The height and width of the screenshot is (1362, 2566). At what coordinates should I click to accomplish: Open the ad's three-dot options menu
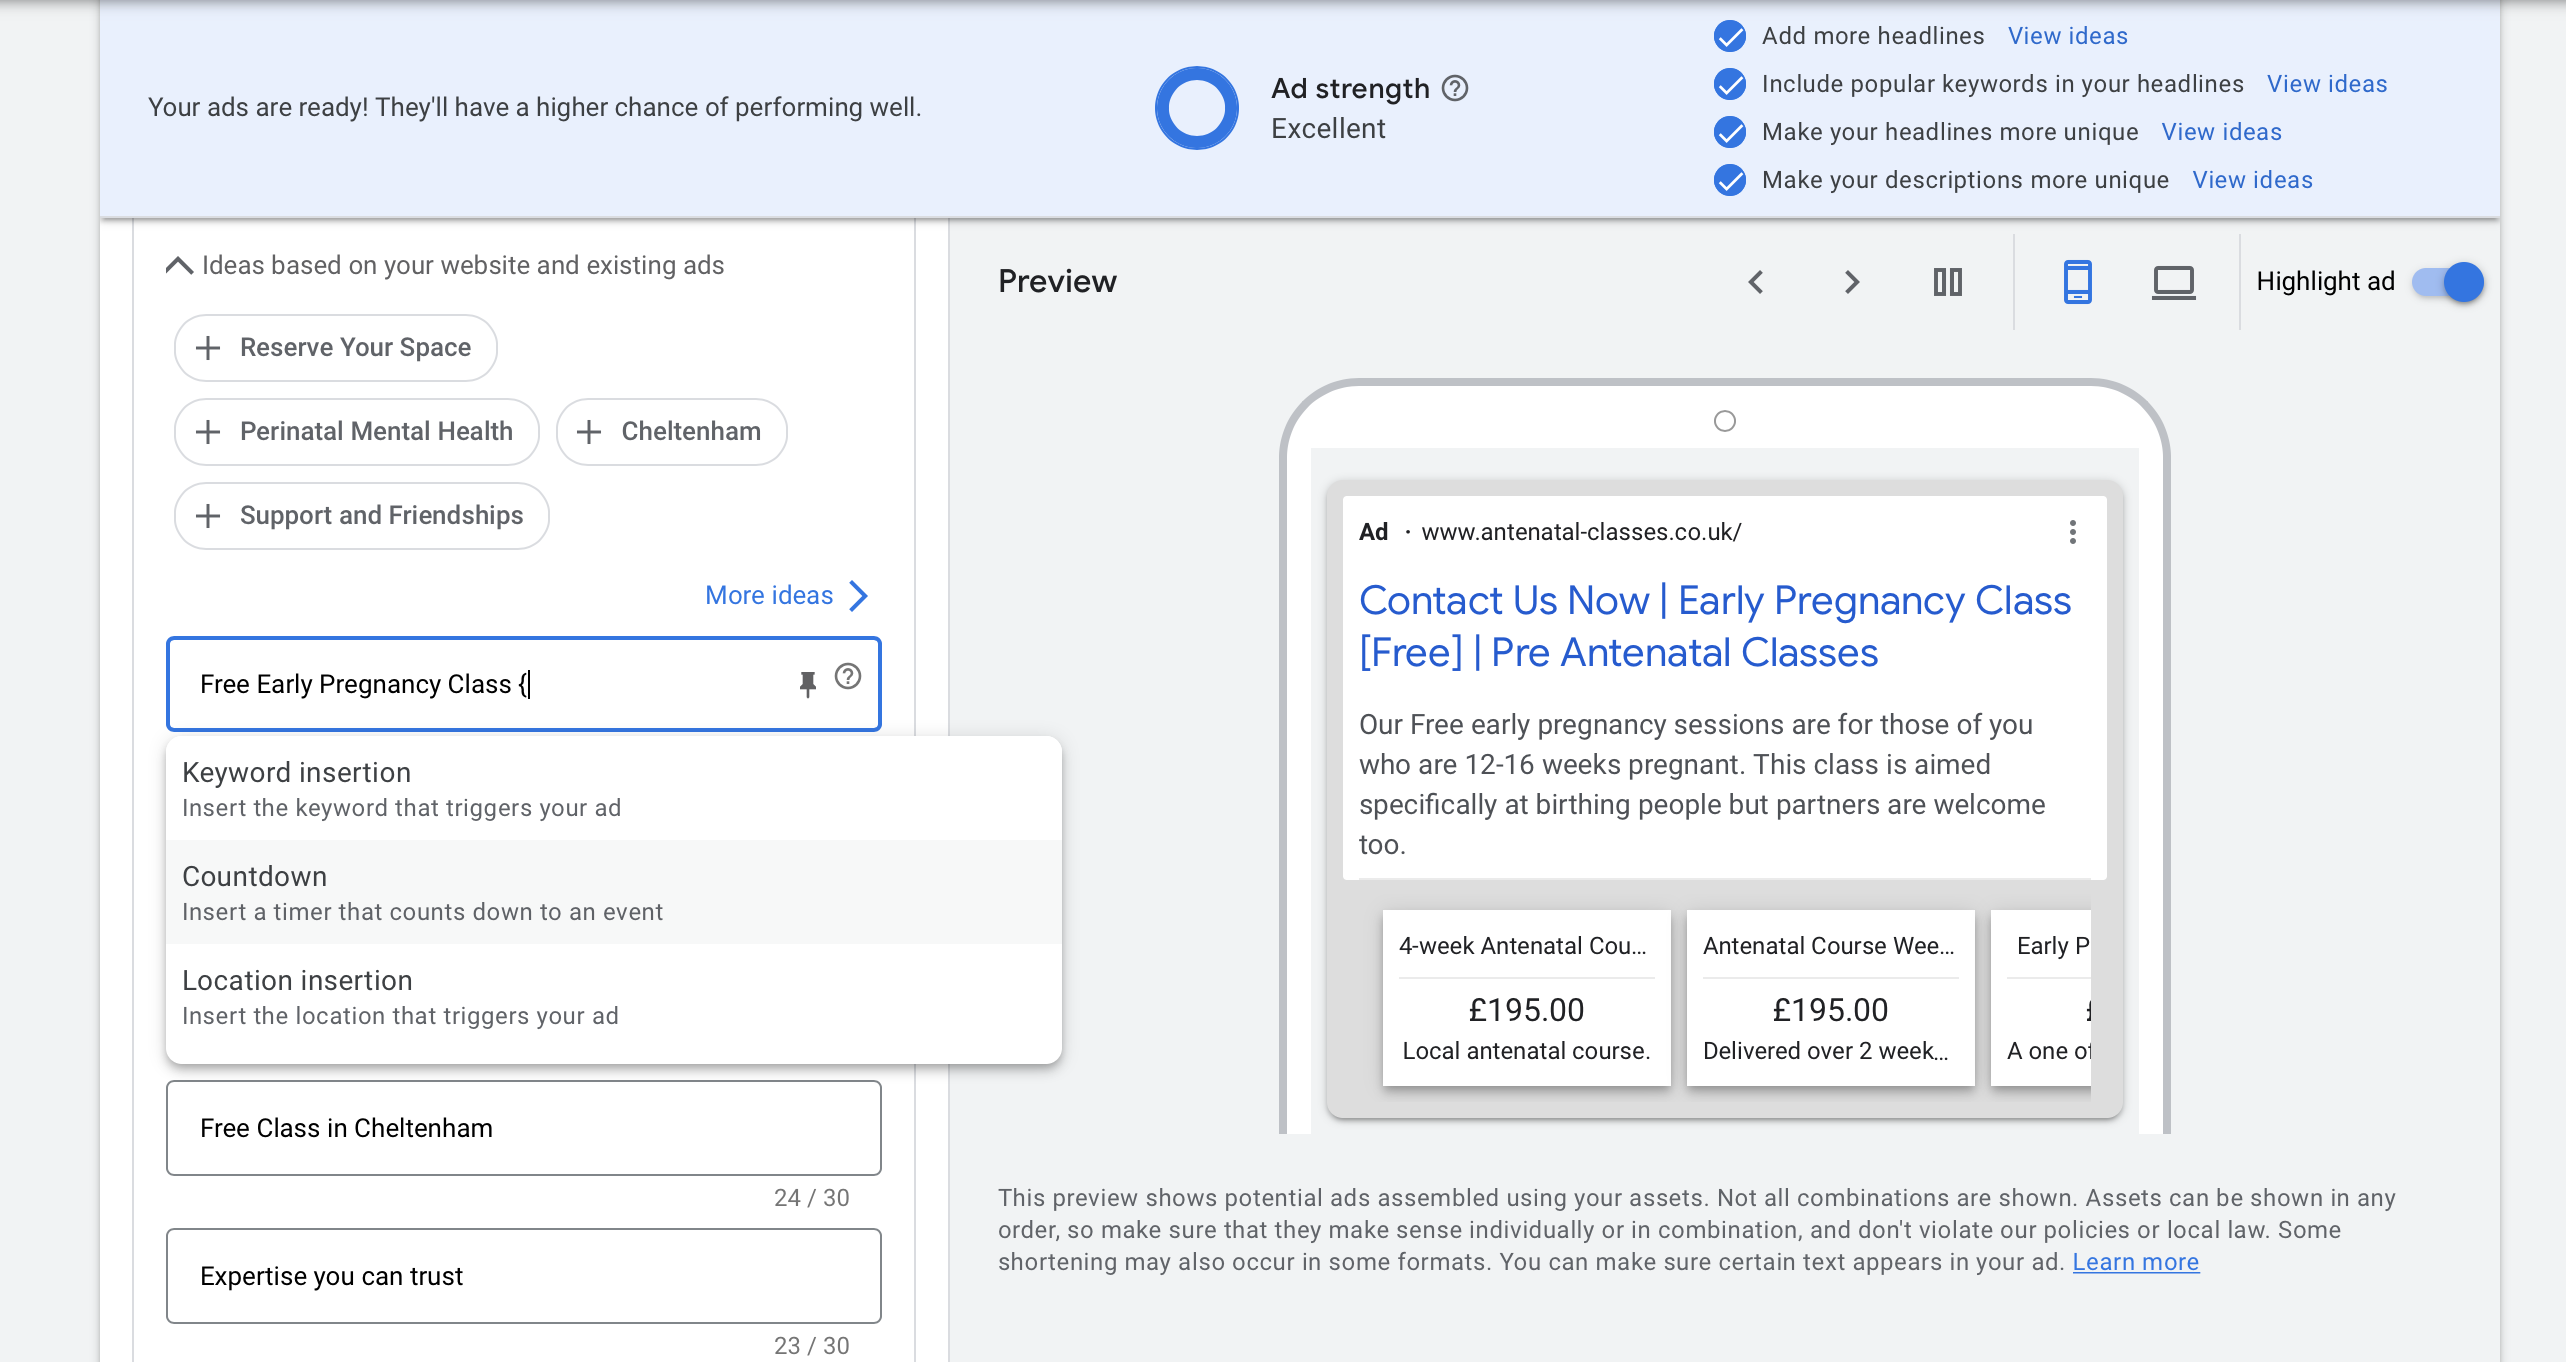tap(2072, 532)
